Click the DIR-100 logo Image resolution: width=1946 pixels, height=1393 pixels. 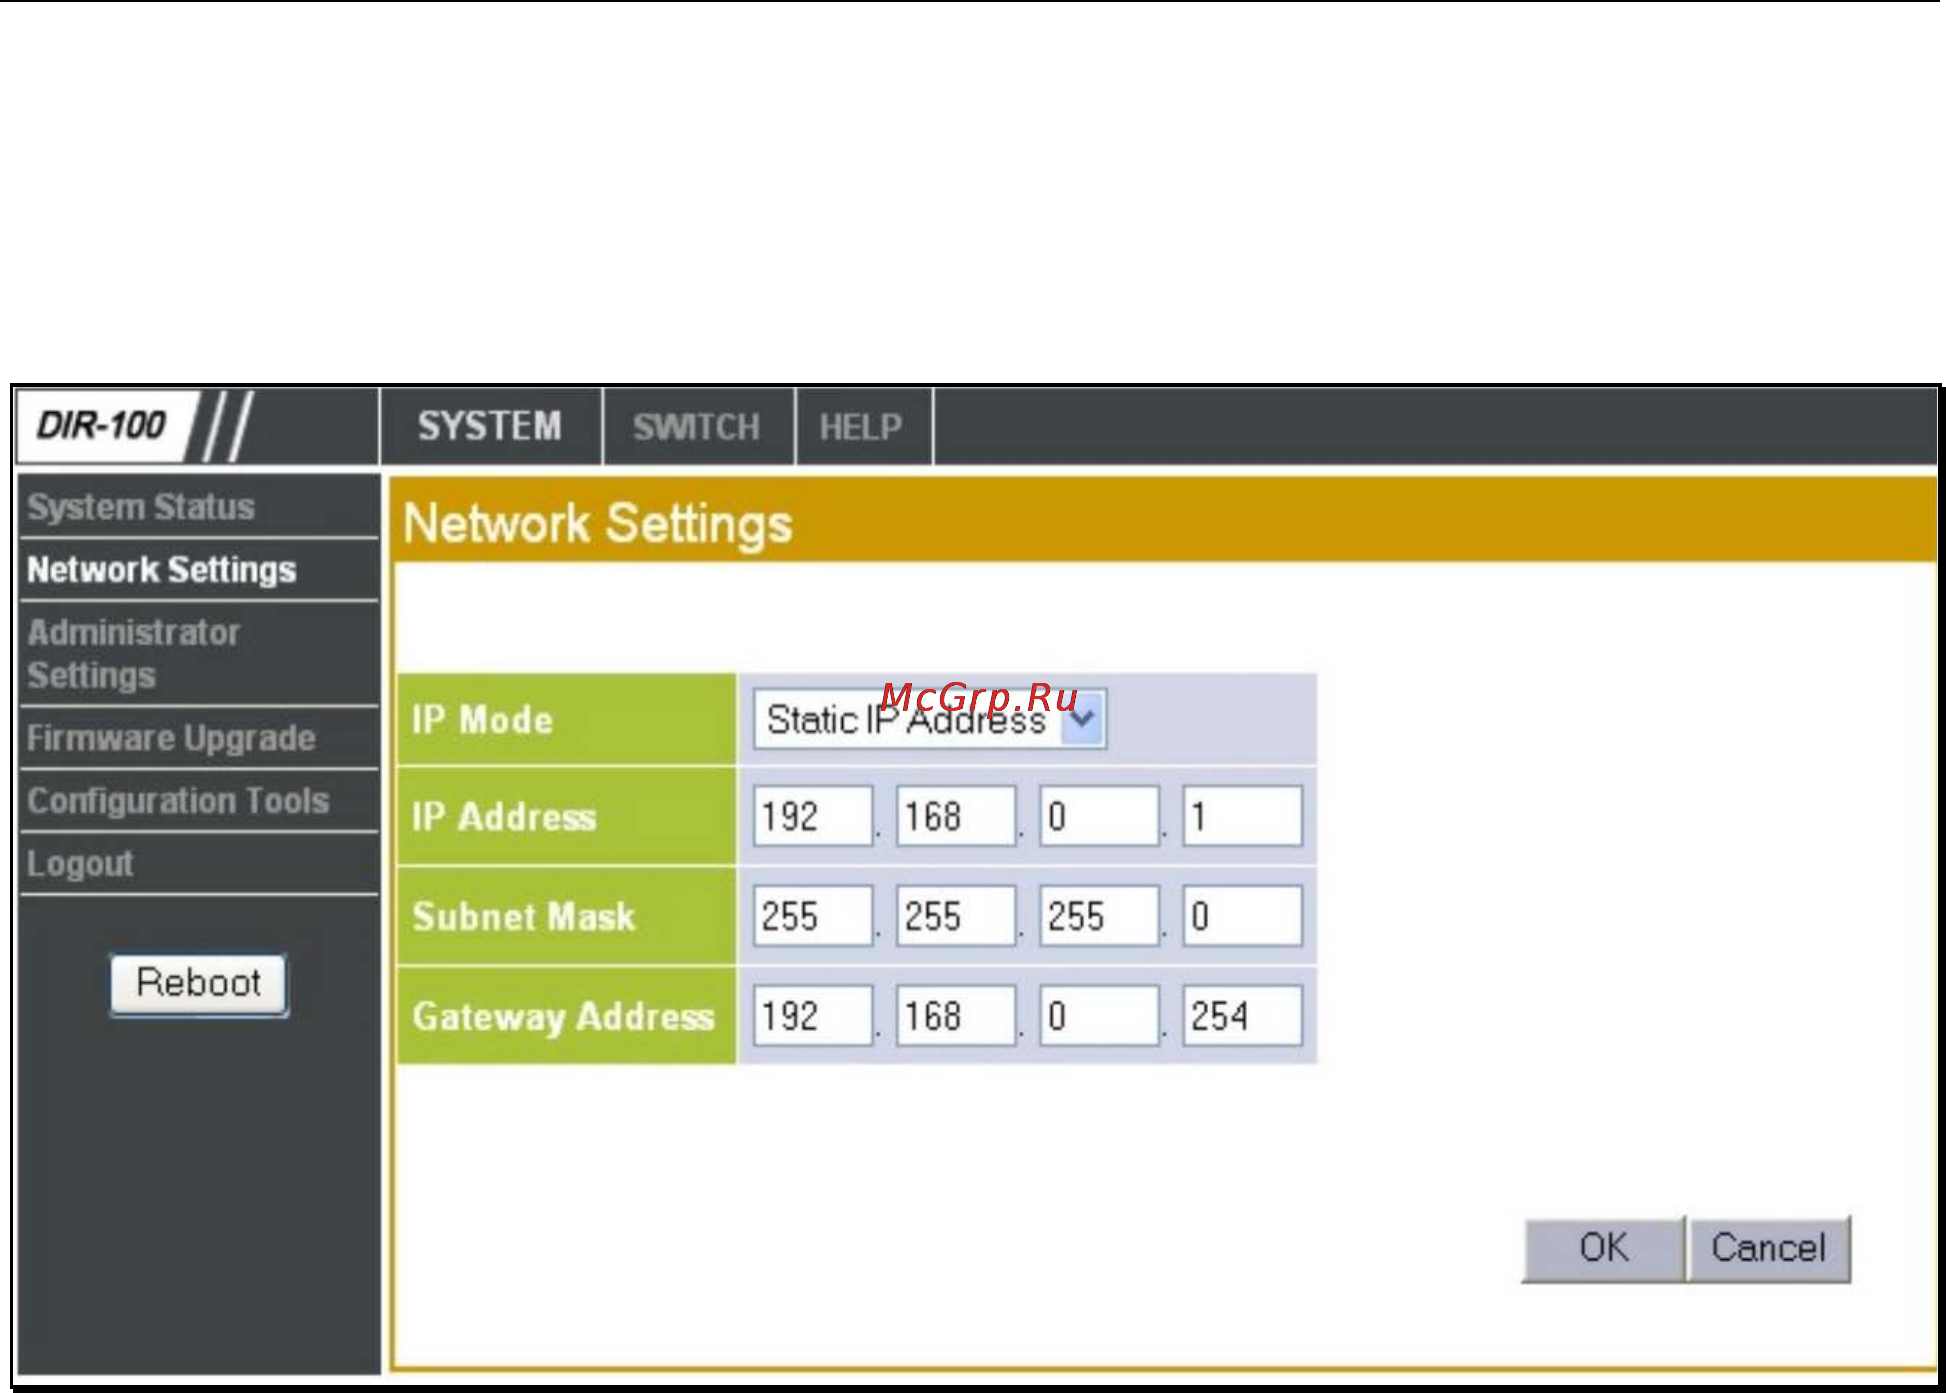[x=101, y=426]
